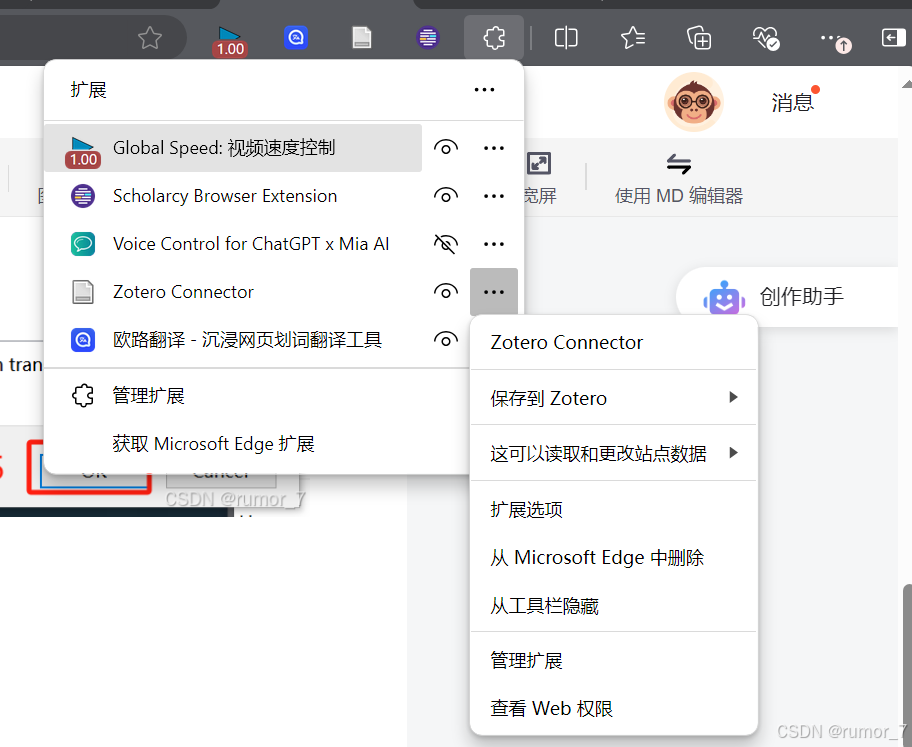Click the Scholarcy purple icon in toolbar

[428, 38]
